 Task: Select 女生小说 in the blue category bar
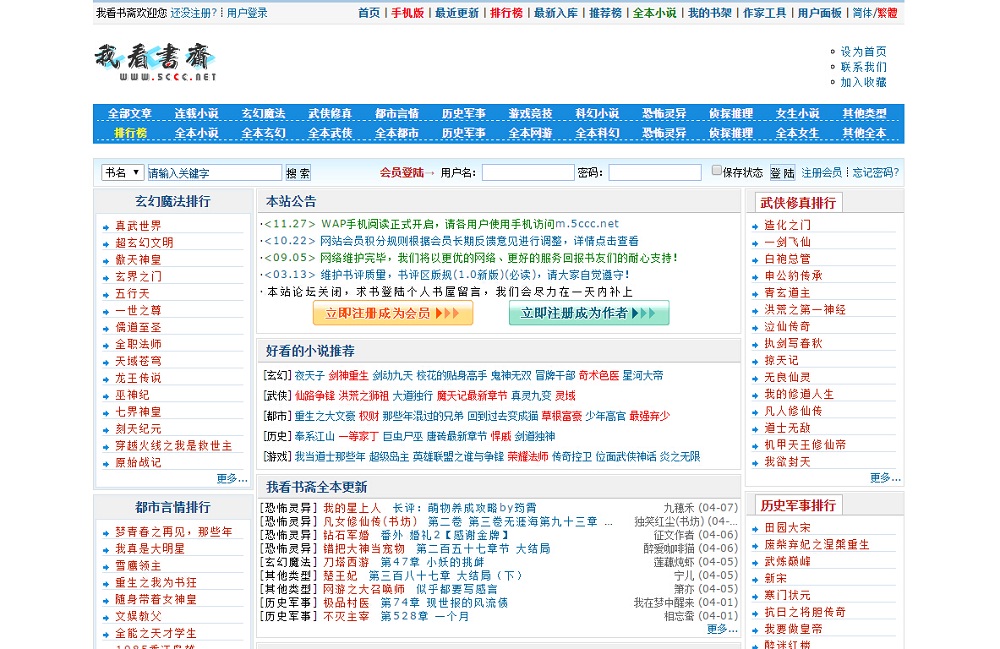pos(797,113)
